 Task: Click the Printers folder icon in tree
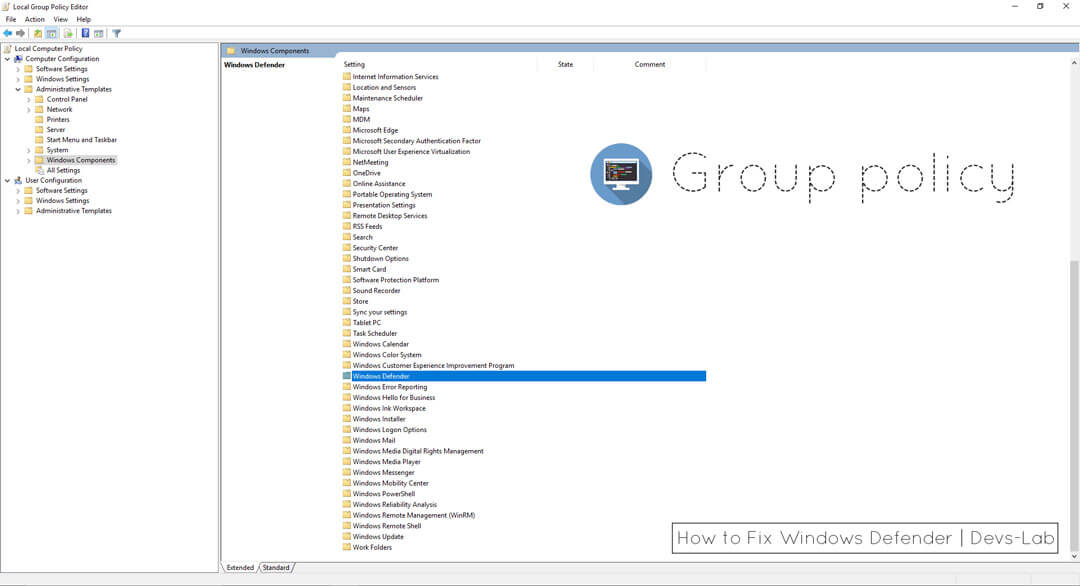click(x=39, y=120)
